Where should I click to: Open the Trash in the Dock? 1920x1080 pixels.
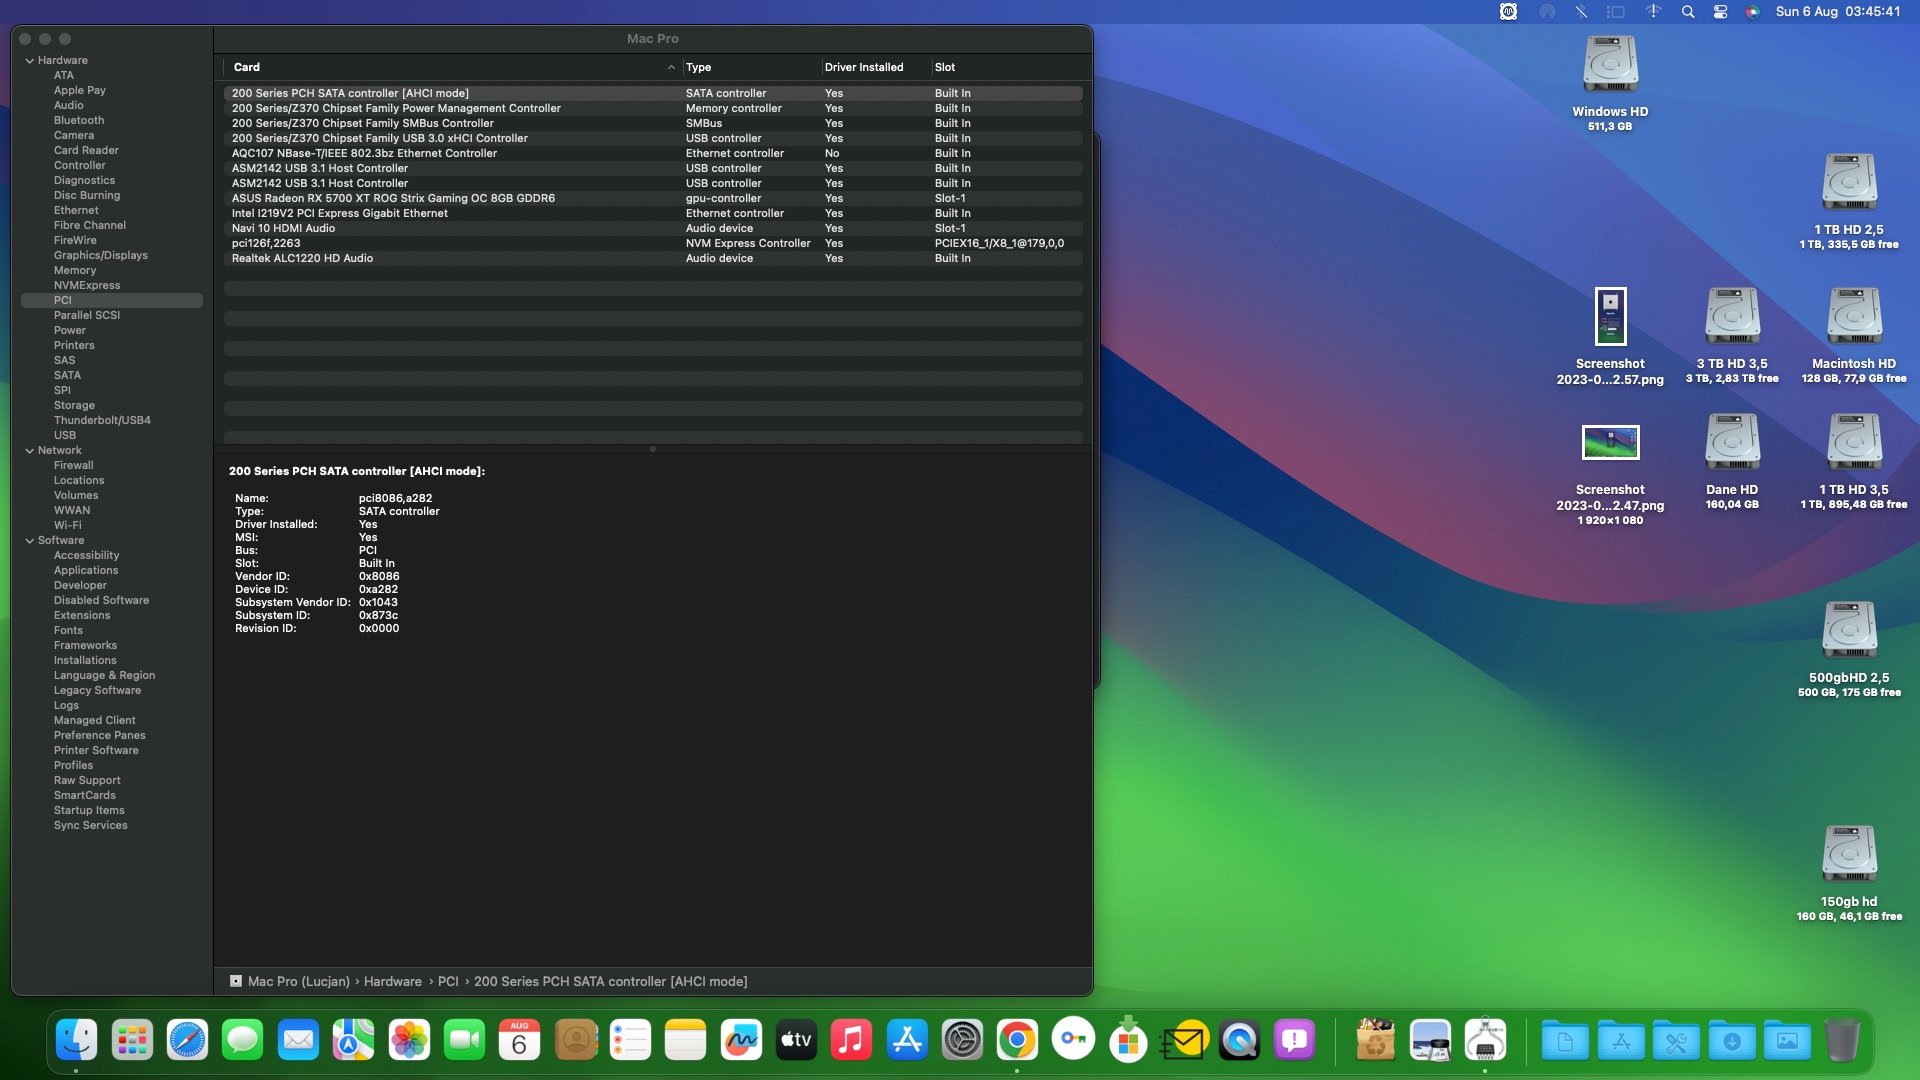coord(1842,1040)
